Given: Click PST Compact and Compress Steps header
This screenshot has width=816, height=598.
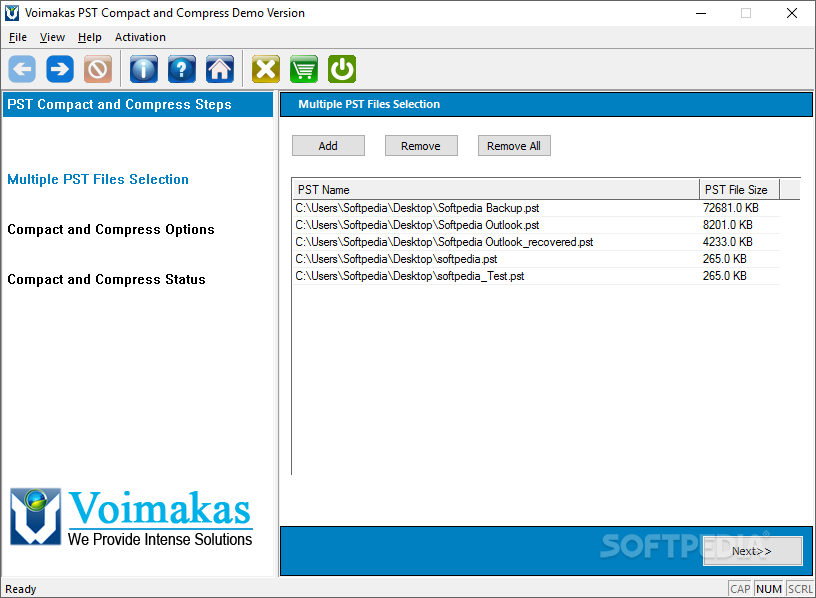Looking at the screenshot, I should (138, 104).
